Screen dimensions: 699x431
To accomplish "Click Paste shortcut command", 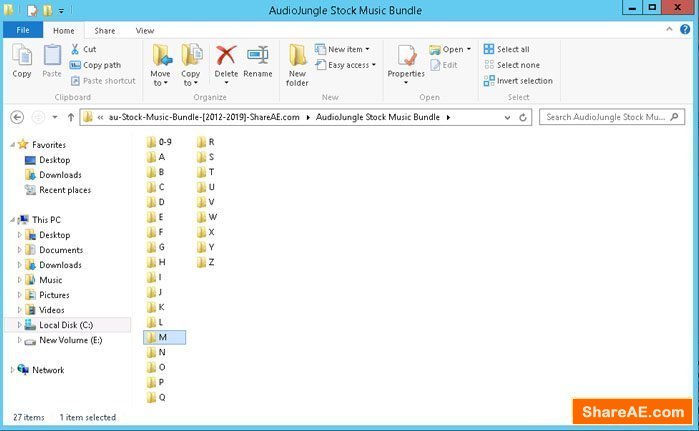I will coord(103,81).
